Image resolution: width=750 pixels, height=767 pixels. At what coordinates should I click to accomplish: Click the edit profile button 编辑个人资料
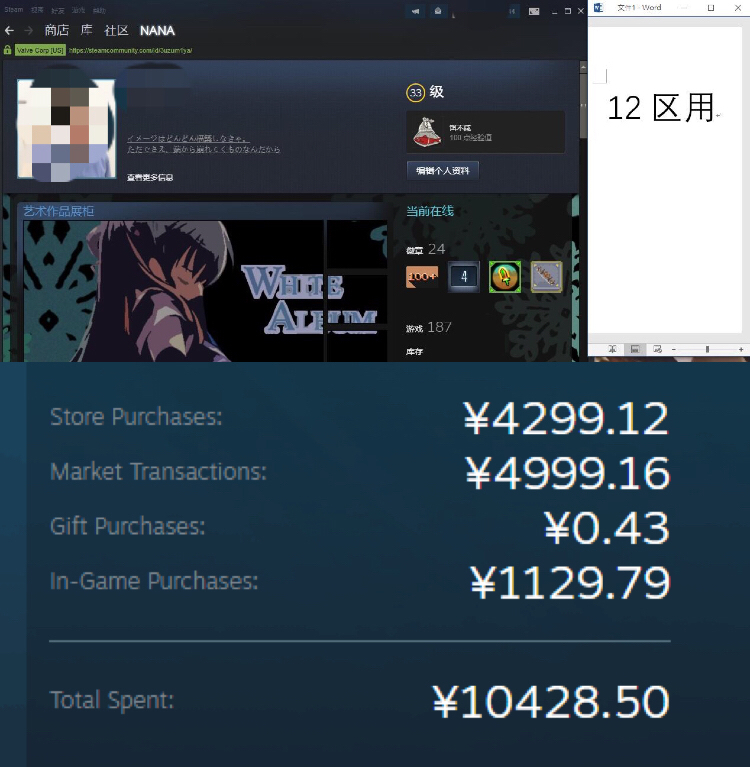coord(443,171)
